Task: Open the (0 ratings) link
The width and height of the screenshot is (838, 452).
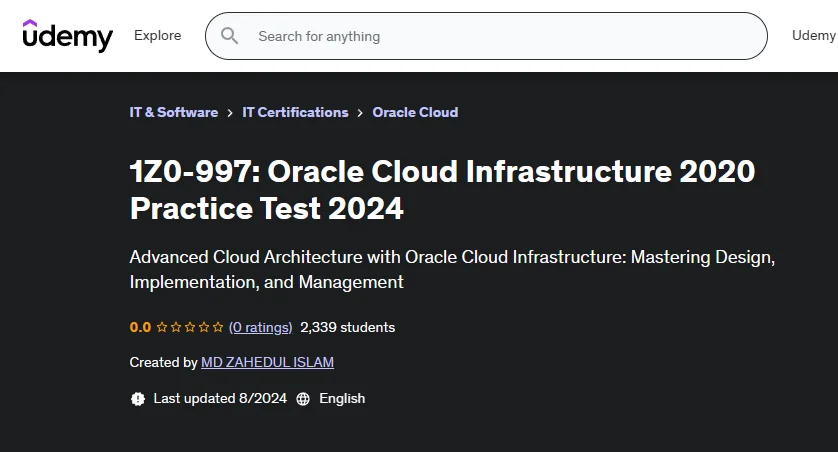Action: coord(261,327)
